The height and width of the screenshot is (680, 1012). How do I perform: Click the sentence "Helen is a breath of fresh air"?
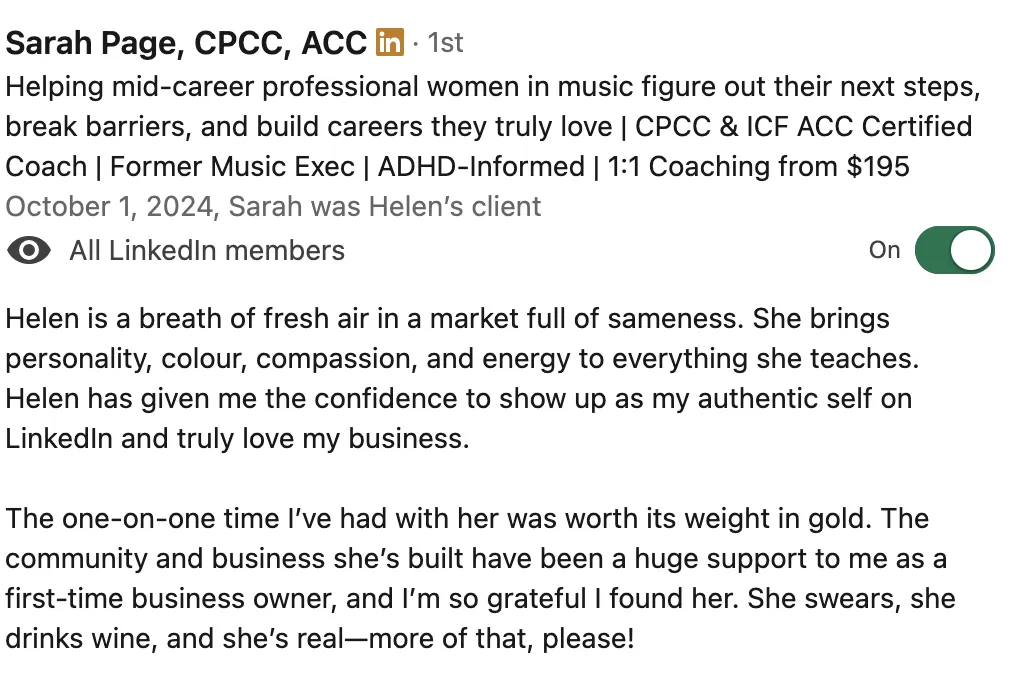point(374,319)
